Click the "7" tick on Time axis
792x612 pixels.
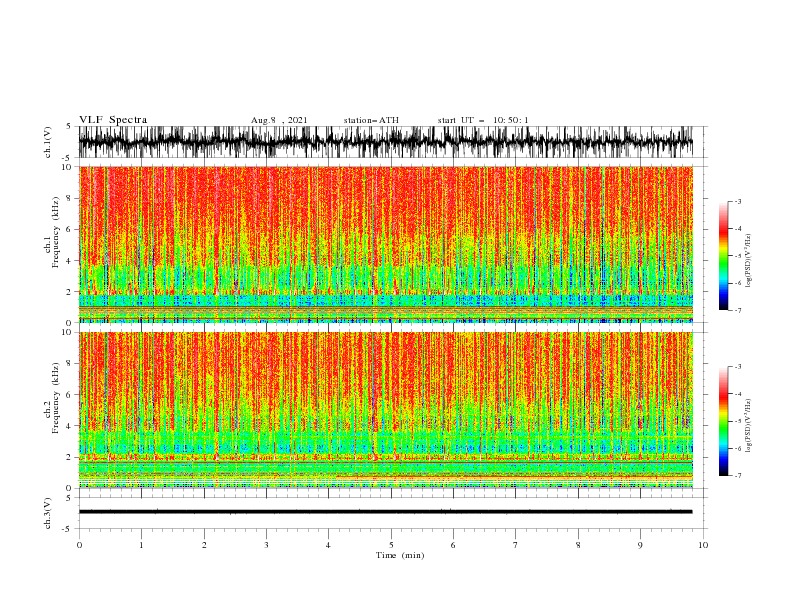tap(516, 545)
